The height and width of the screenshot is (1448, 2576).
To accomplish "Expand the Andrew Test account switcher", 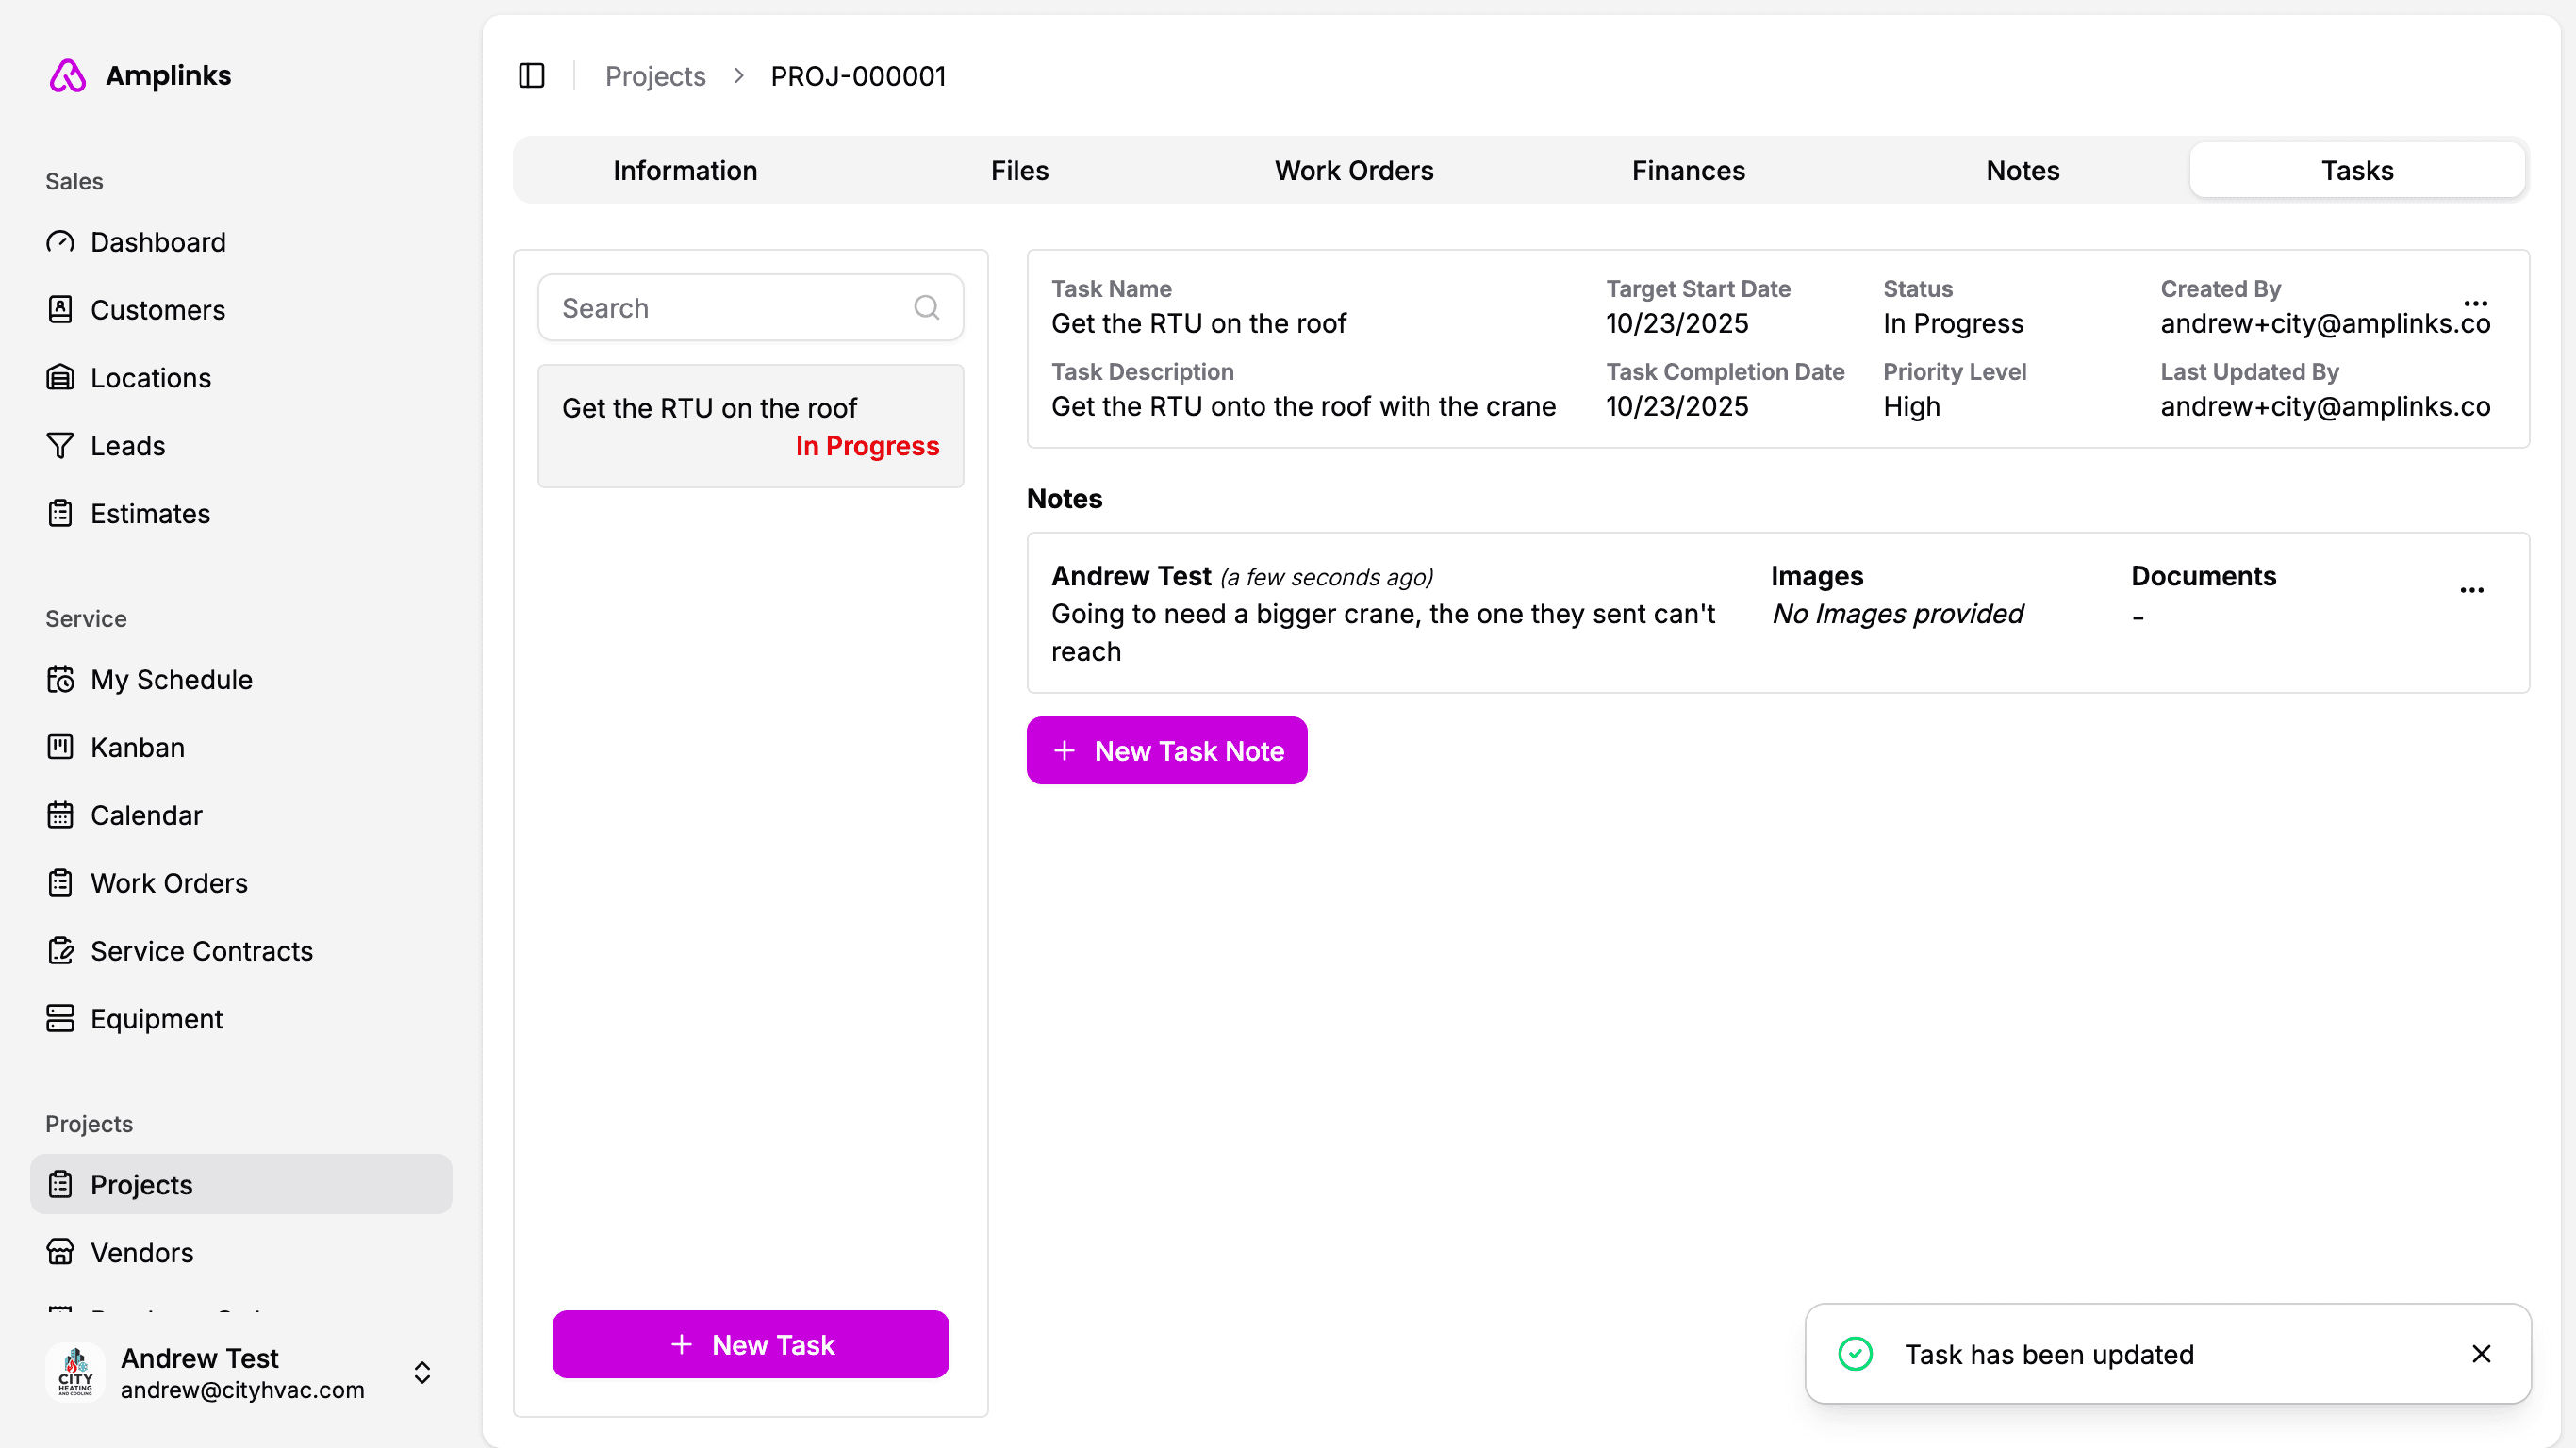I will click(421, 1372).
